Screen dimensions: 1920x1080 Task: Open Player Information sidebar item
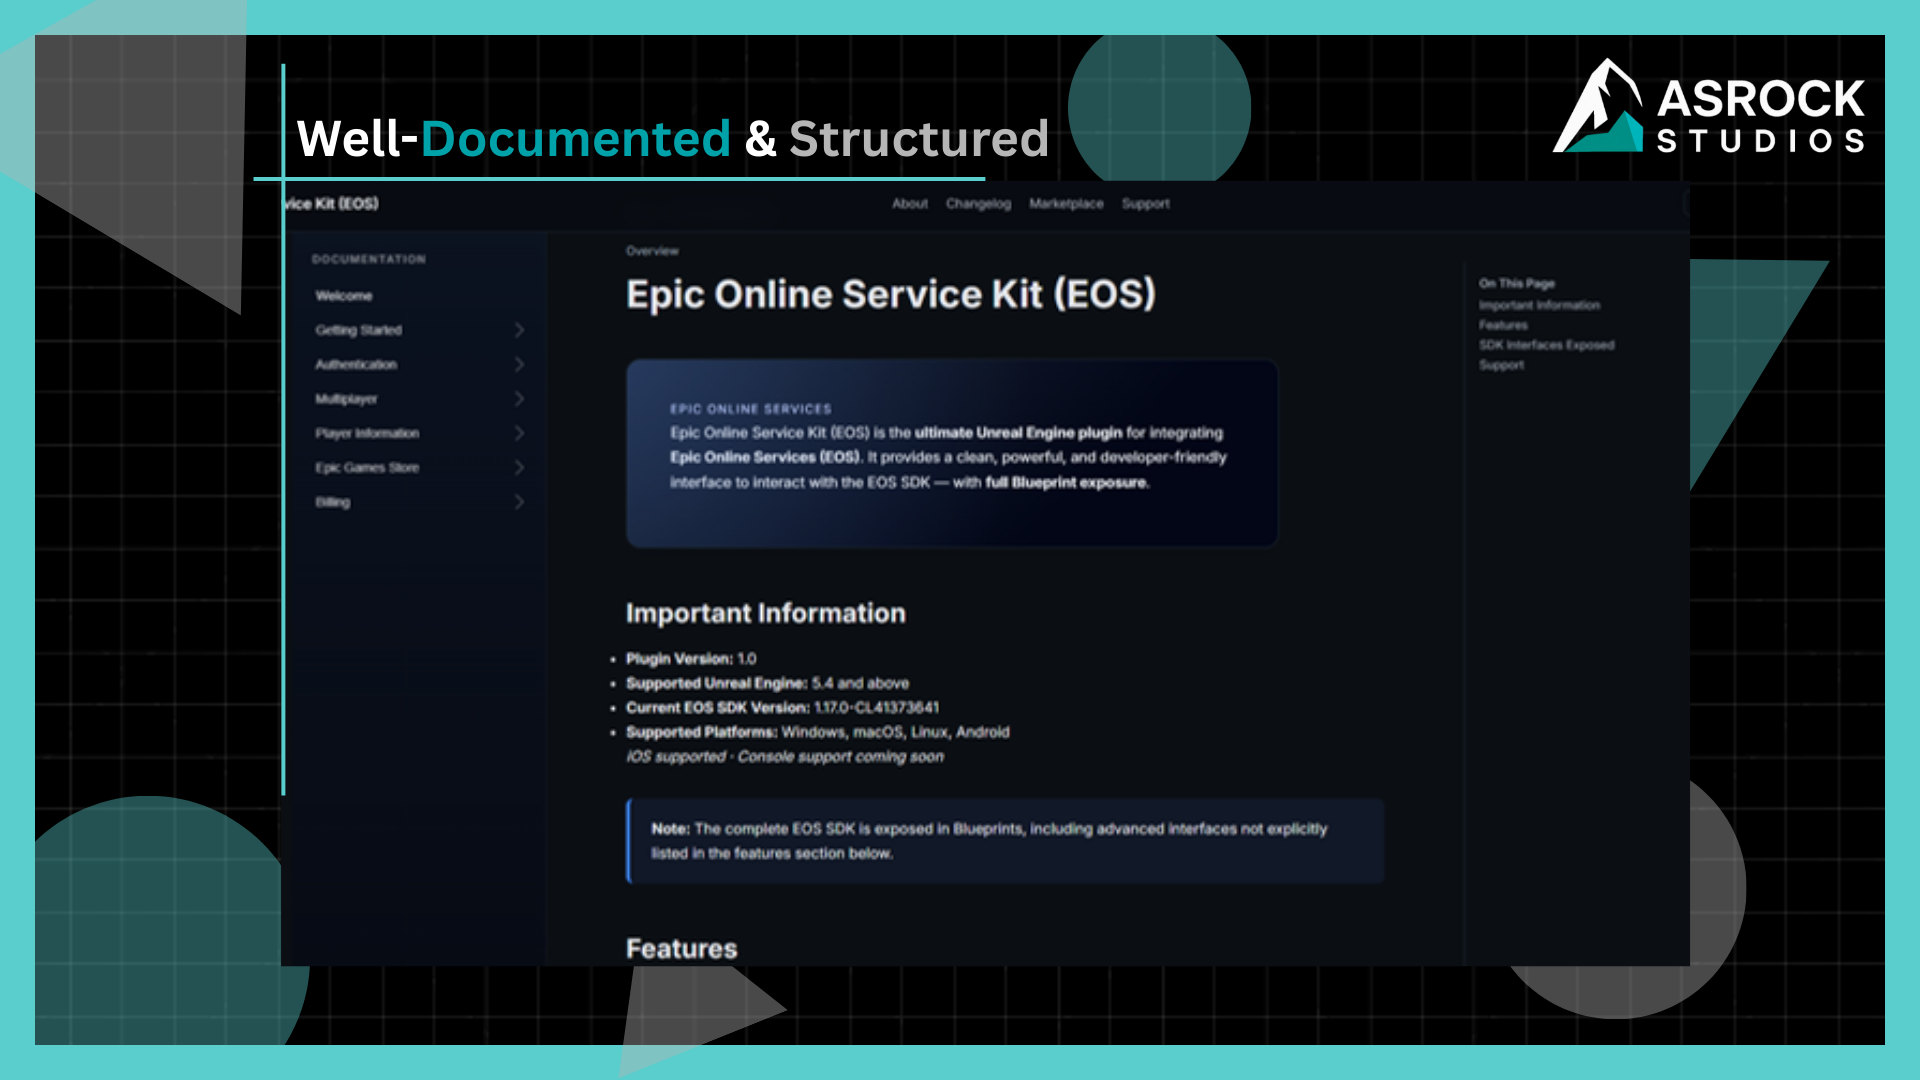(367, 434)
